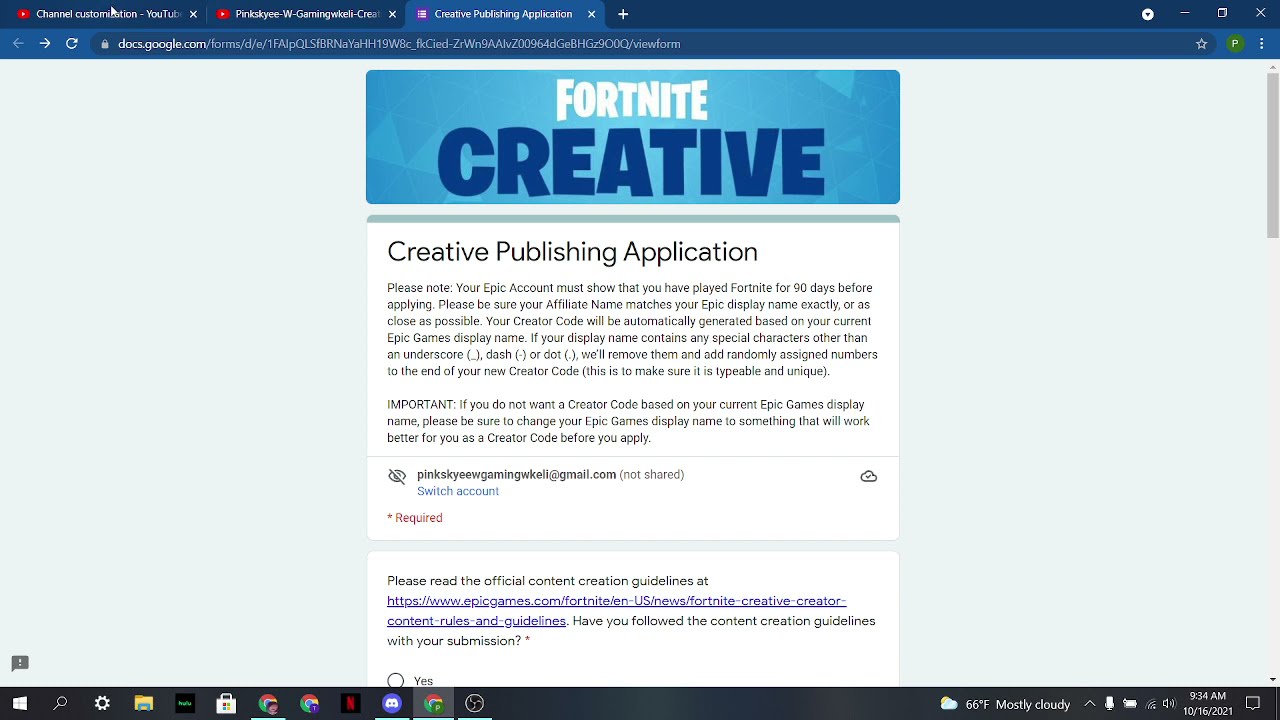The image size is (1280, 720).
Task: Open File Explorer from the taskbar
Action: point(144,704)
